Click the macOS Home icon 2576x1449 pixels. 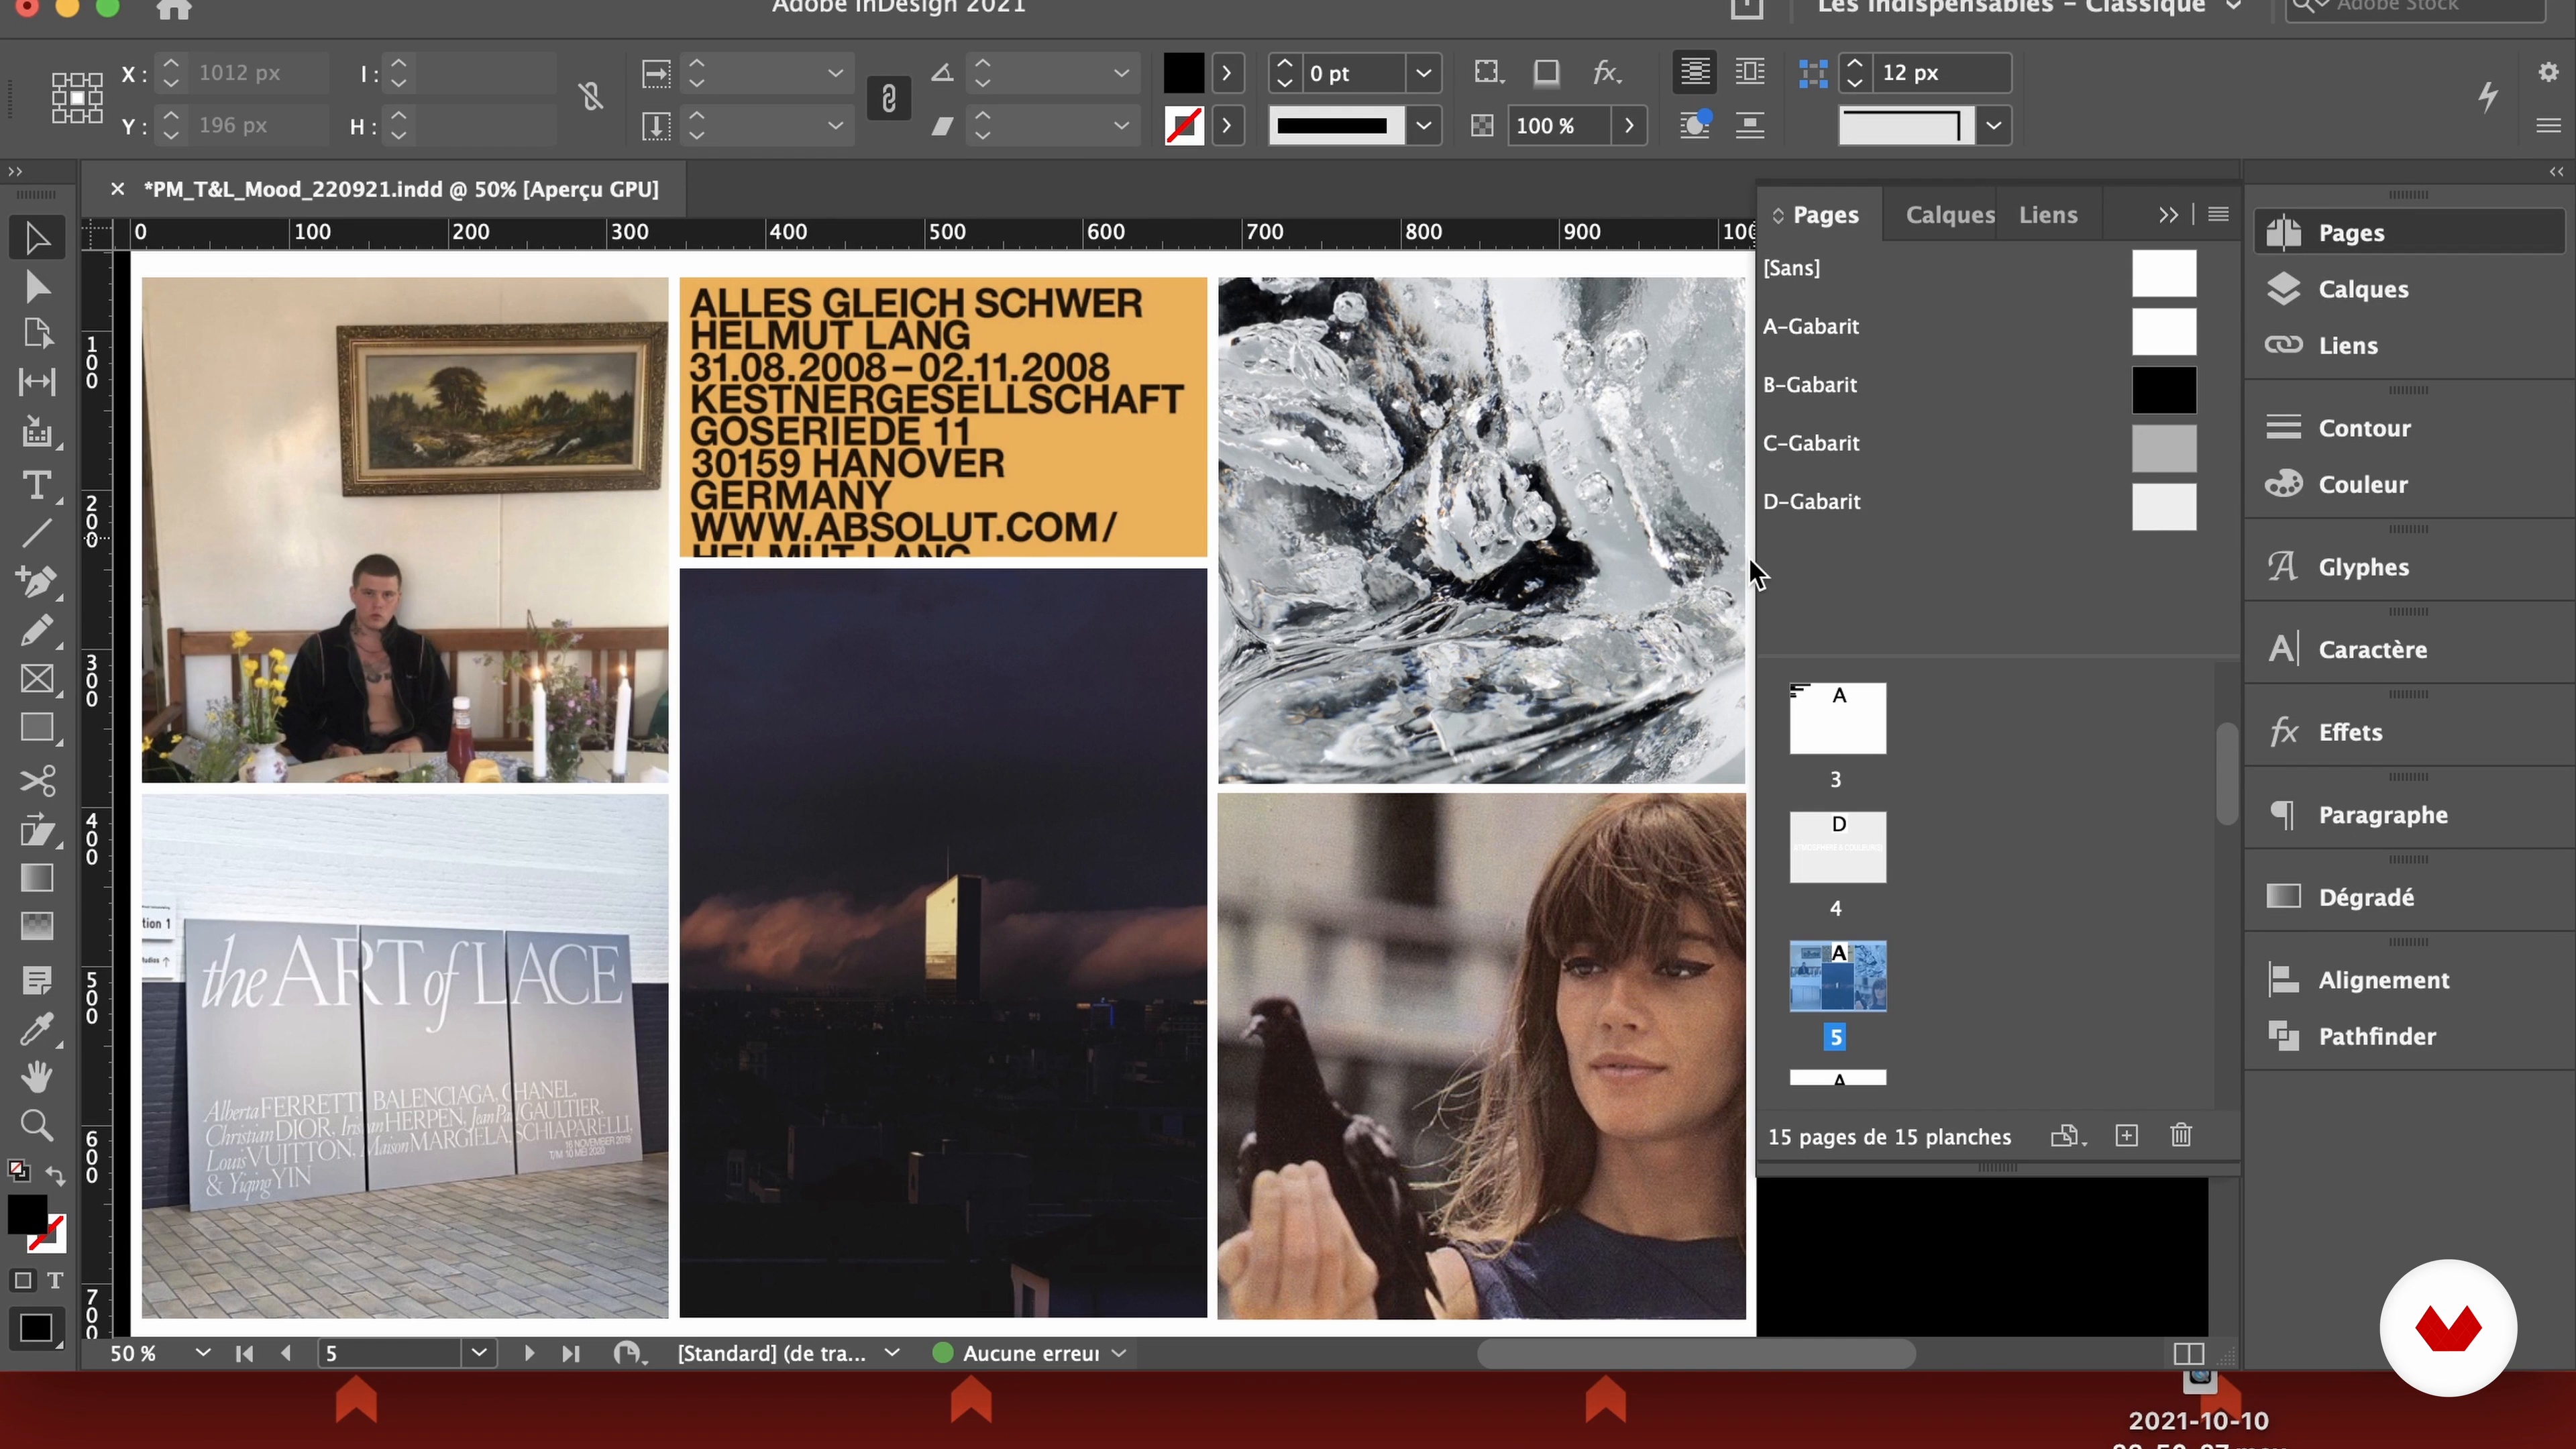point(174,8)
